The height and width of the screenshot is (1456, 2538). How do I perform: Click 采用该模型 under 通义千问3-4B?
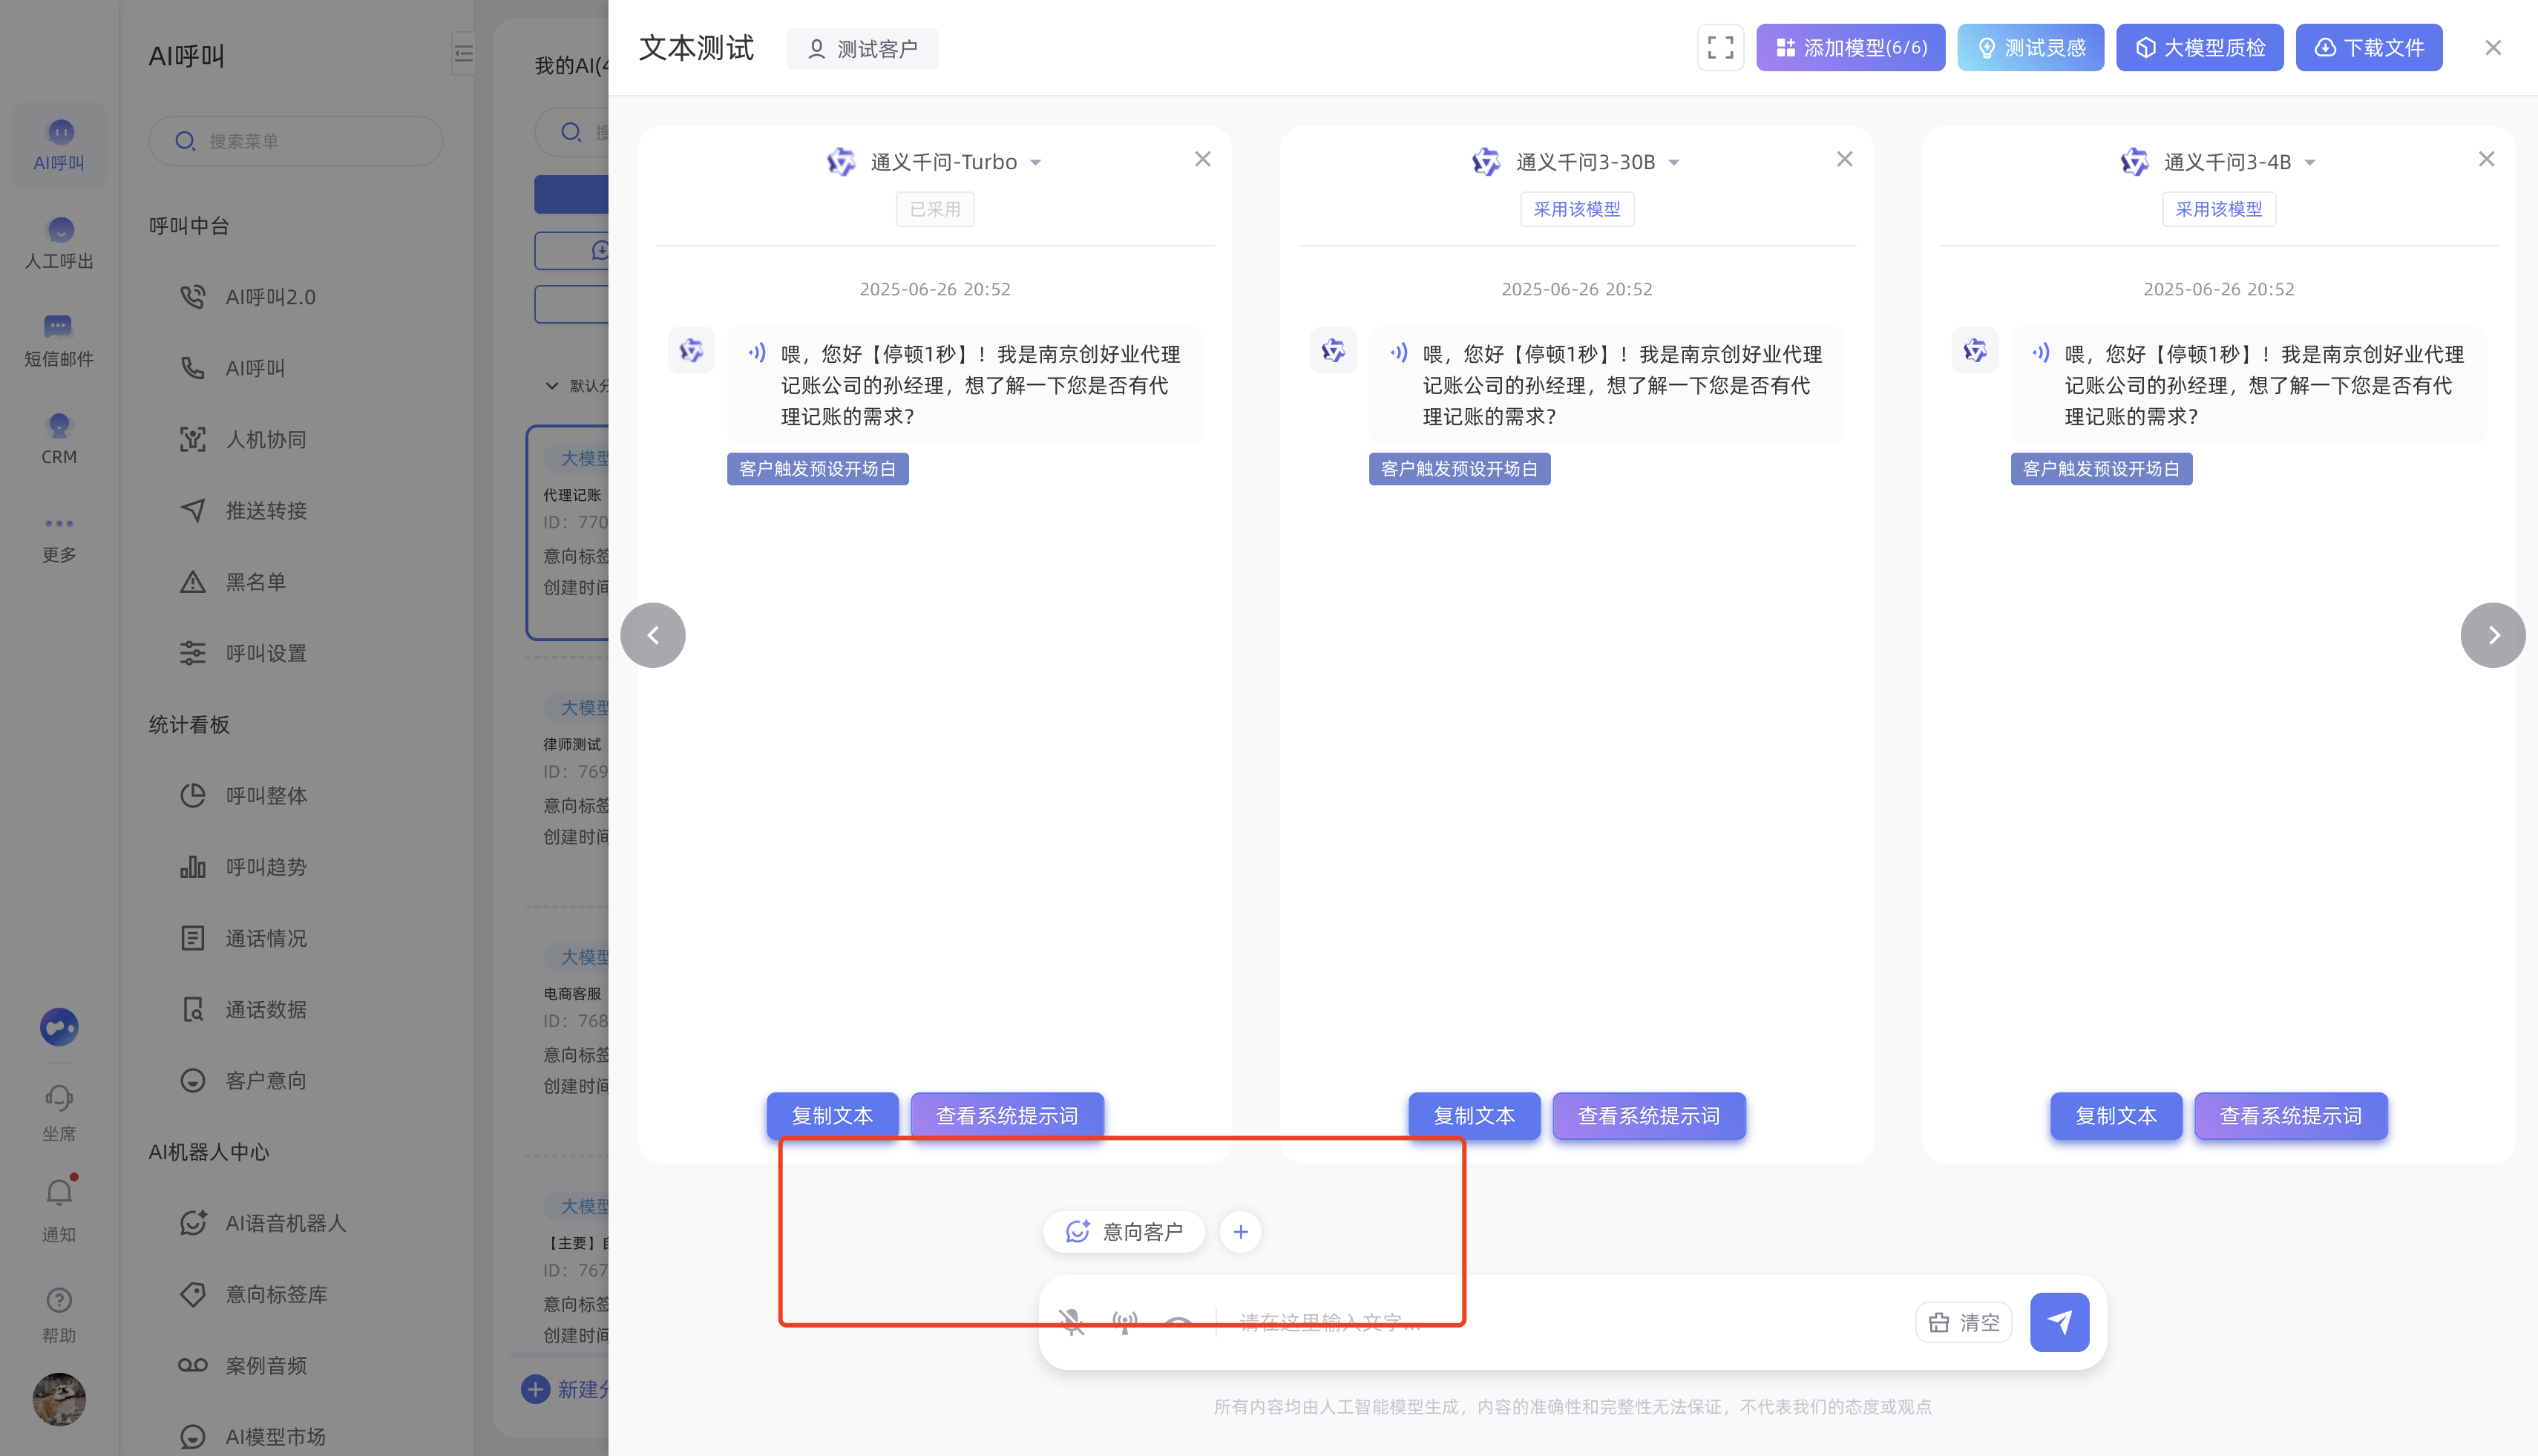pyautogui.click(x=2219, y=209)
